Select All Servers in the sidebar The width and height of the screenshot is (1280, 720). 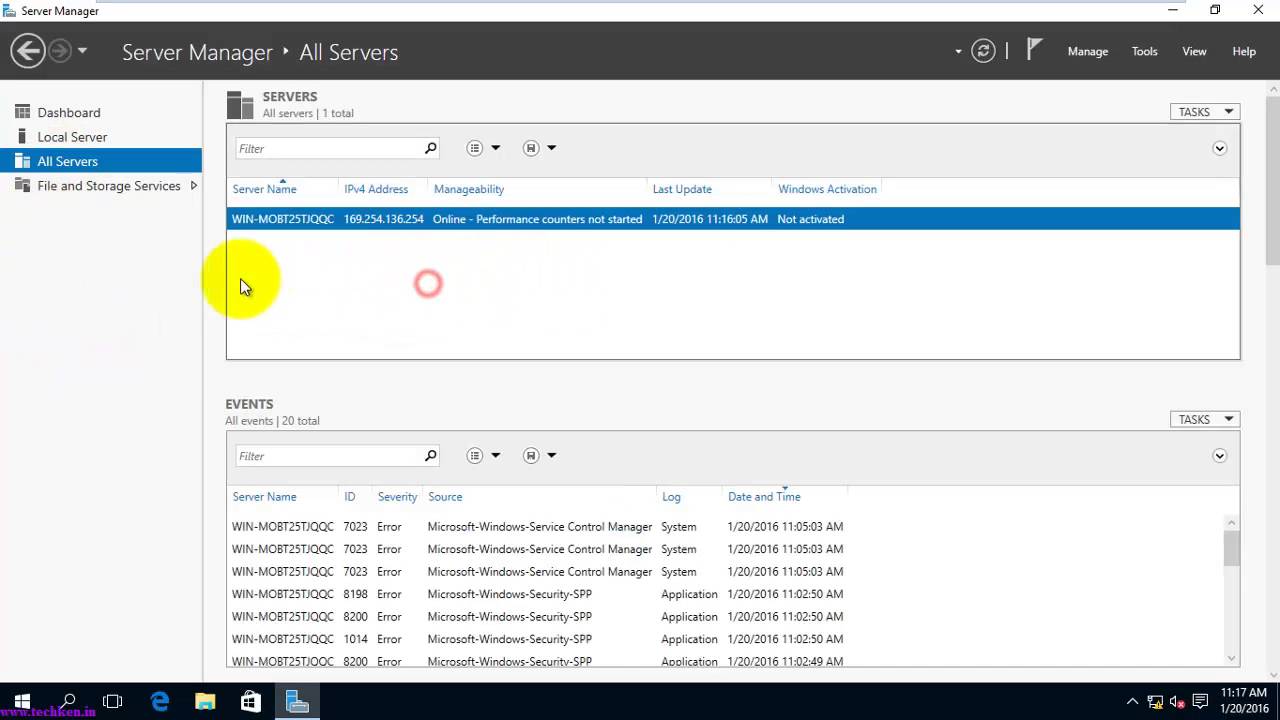(101, 161)
